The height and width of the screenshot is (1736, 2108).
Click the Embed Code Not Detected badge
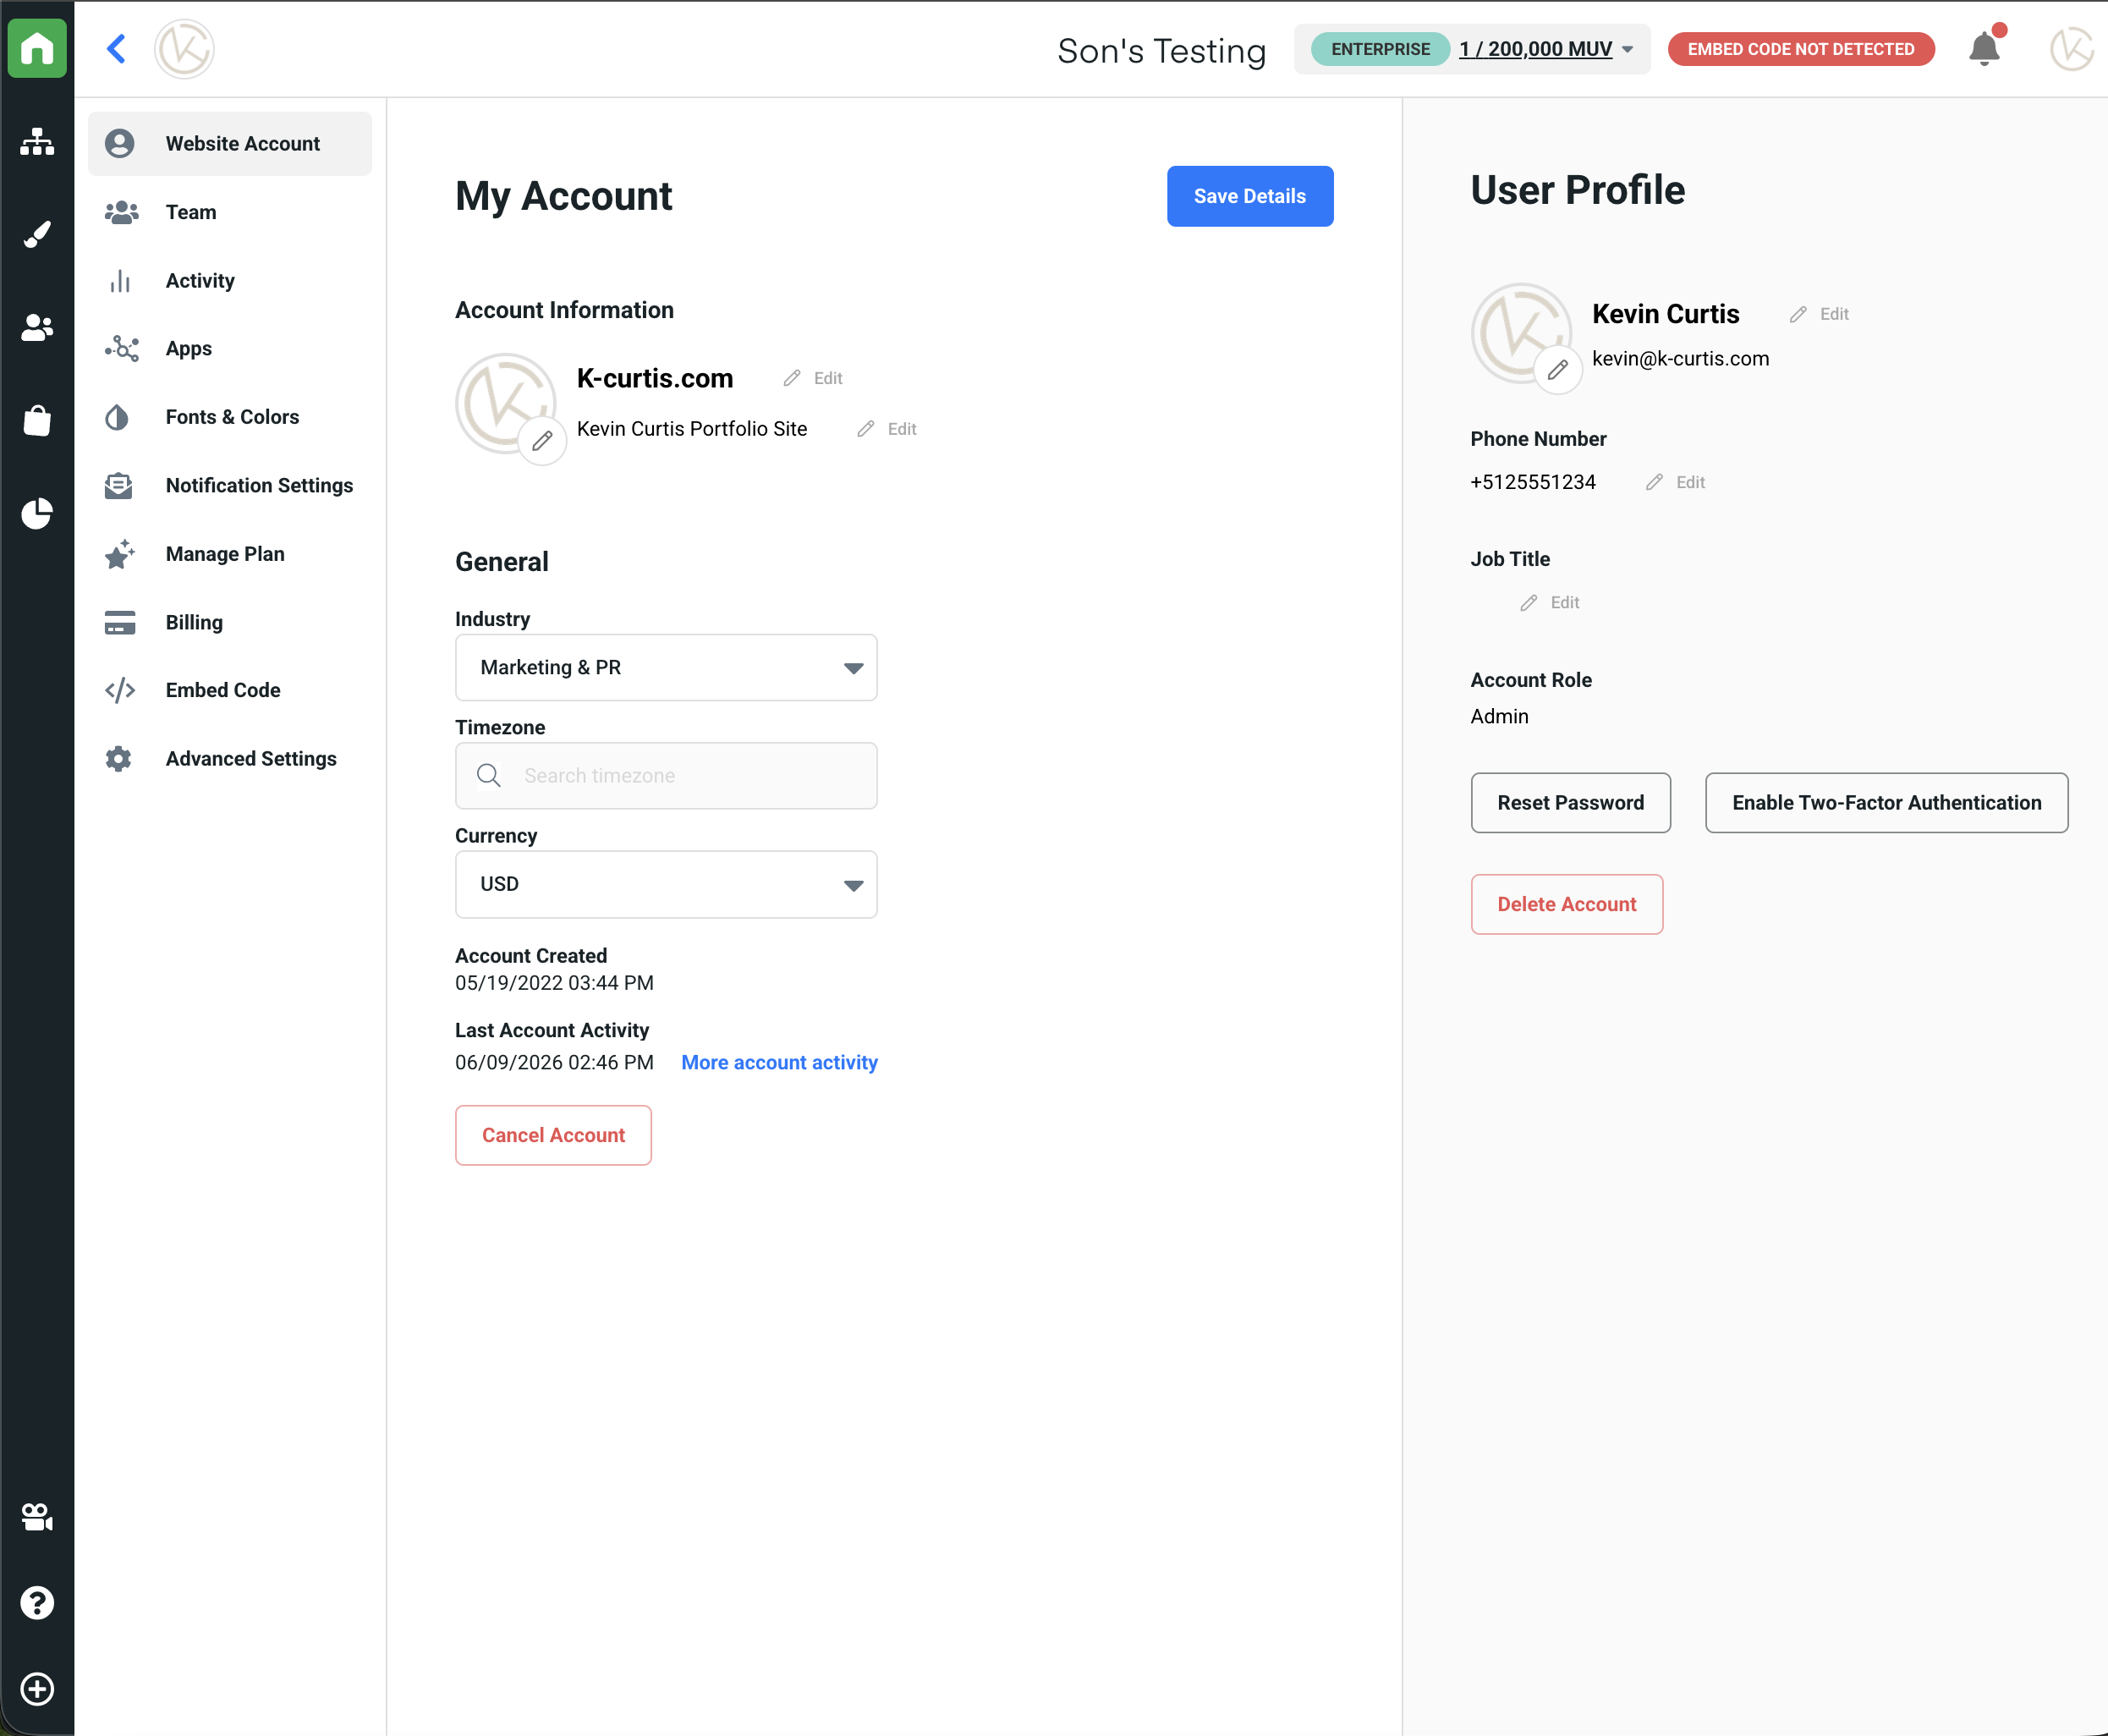[x=1801, y=49]
